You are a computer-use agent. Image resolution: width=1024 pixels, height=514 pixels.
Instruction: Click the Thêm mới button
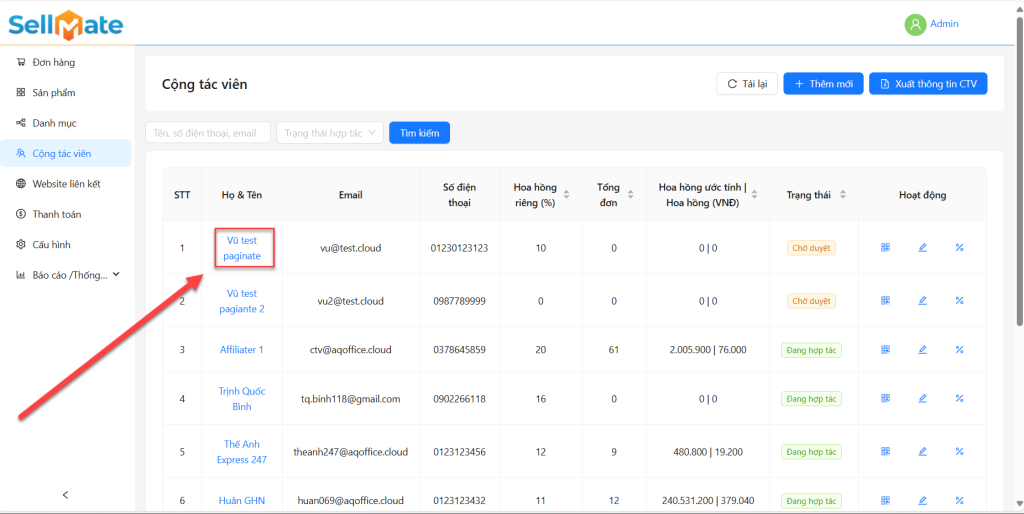(823, 84)
